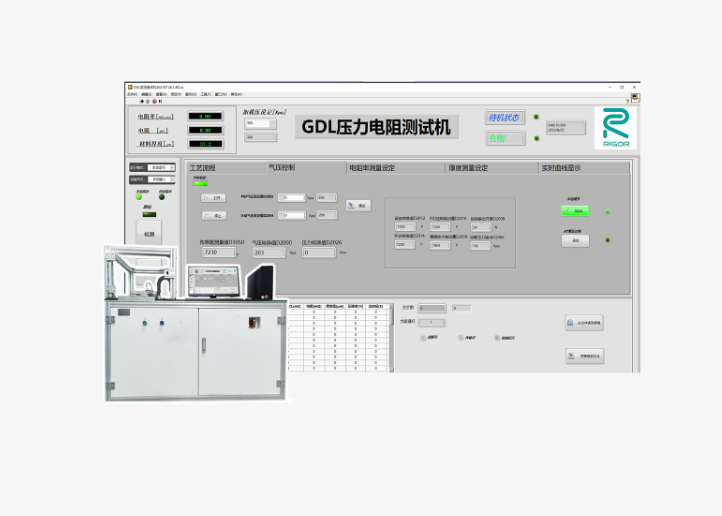Click the LabVIEW Run arrow toolbar icon
722x516 pixels.
point(140,100)
